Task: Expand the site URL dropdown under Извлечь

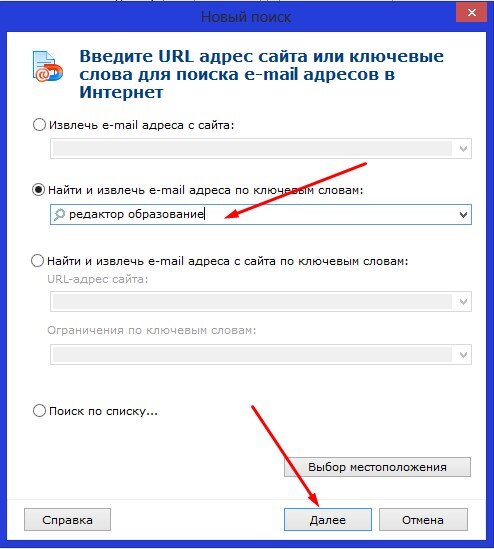Action: (x=463, y=149)
